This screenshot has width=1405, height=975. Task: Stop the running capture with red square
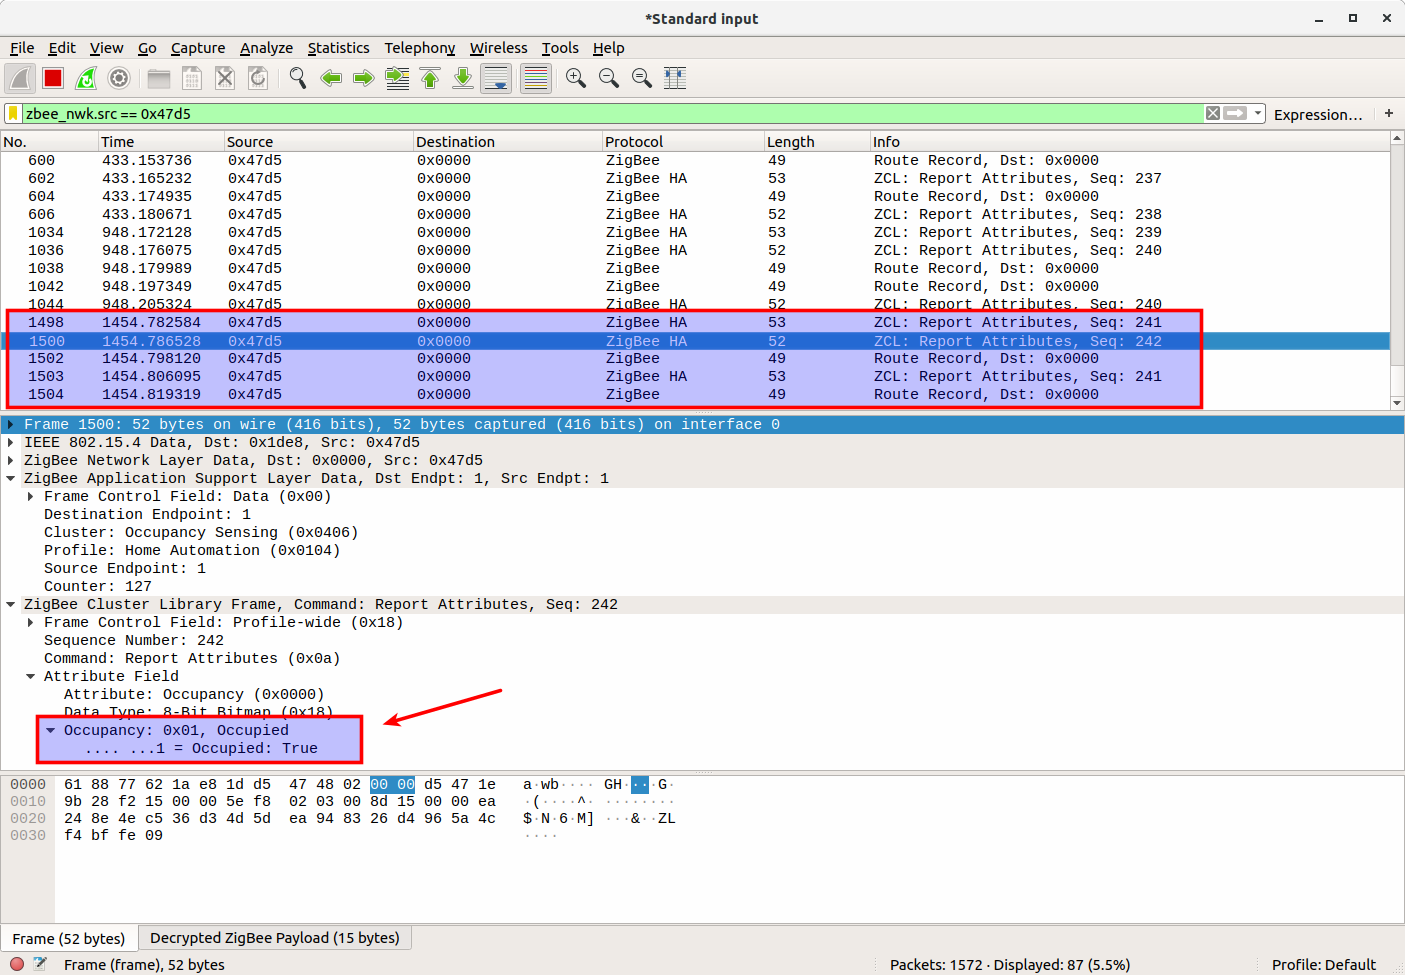coord(53,78)
